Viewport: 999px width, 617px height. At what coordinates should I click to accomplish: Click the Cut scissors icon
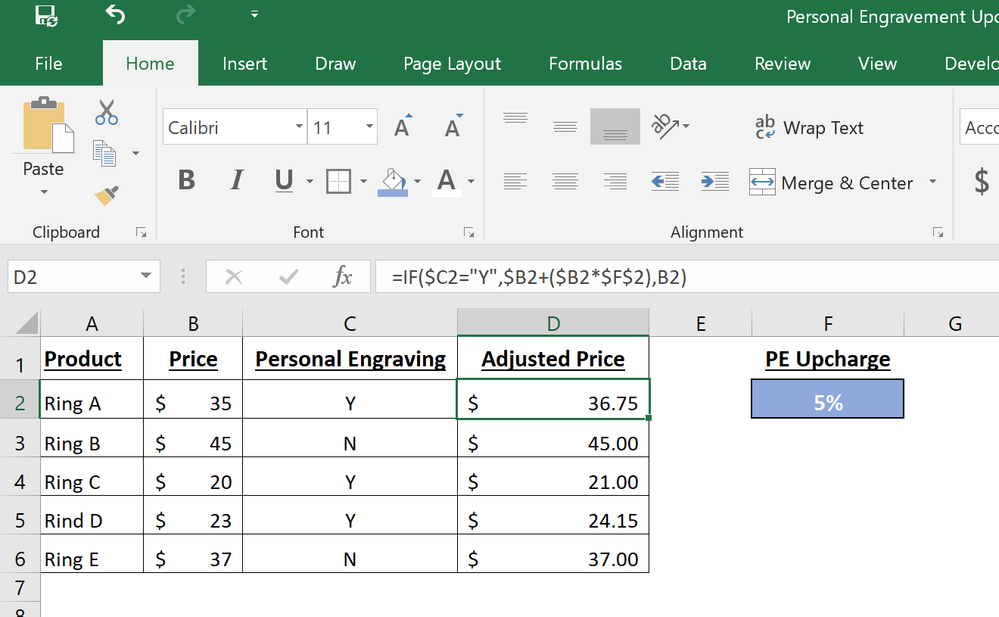coord(106,112)
